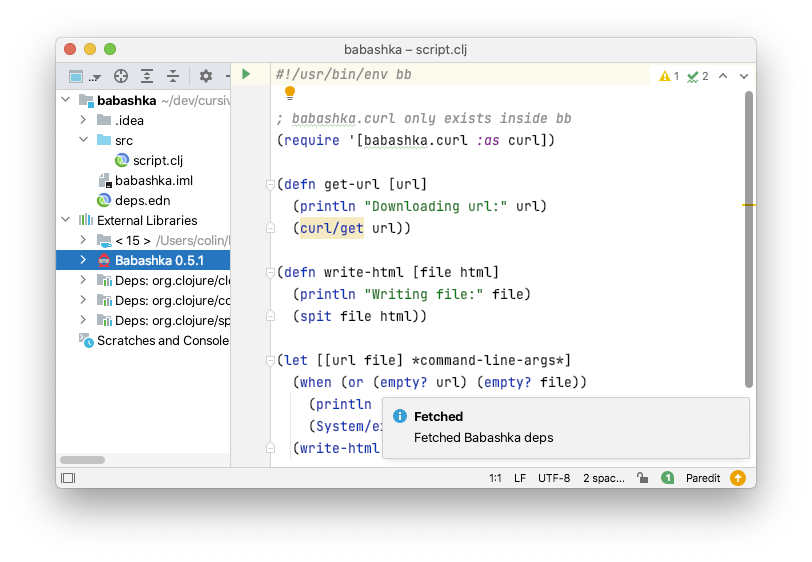
Task: Click the project panel horizontal scrollbar
Action: [82, 460]
